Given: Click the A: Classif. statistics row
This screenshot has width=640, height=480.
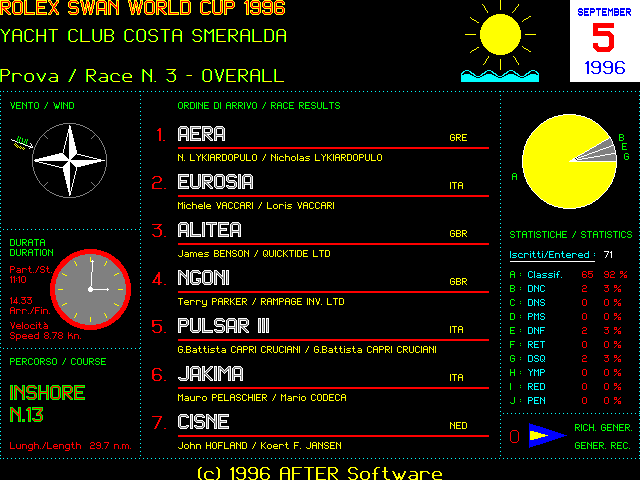Looking at the screenshot, I should click(x=568, y=275).
